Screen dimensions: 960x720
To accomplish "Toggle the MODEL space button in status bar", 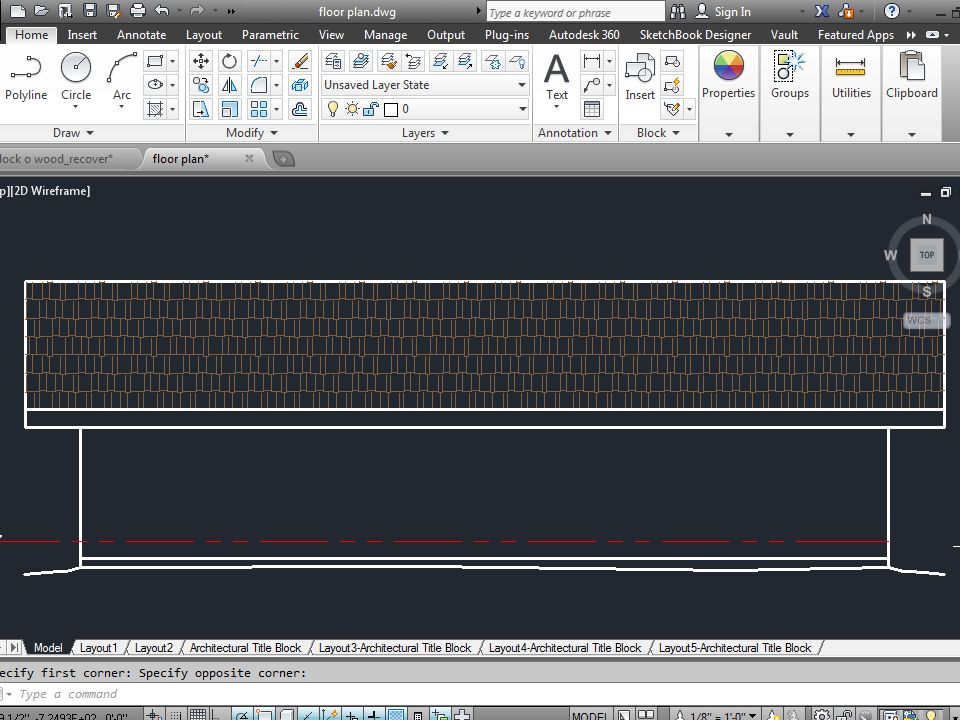I will [590, 714].
